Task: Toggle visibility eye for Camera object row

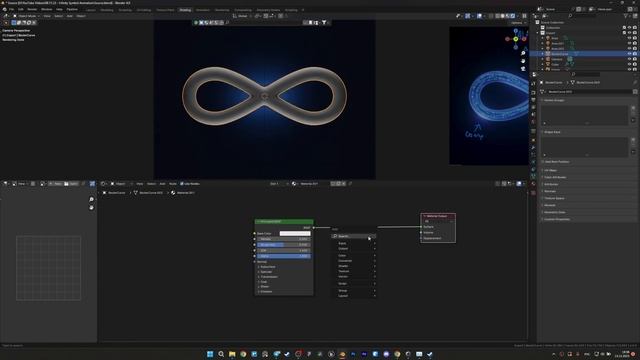Action: pyautogui.click(x=629, y=59)
